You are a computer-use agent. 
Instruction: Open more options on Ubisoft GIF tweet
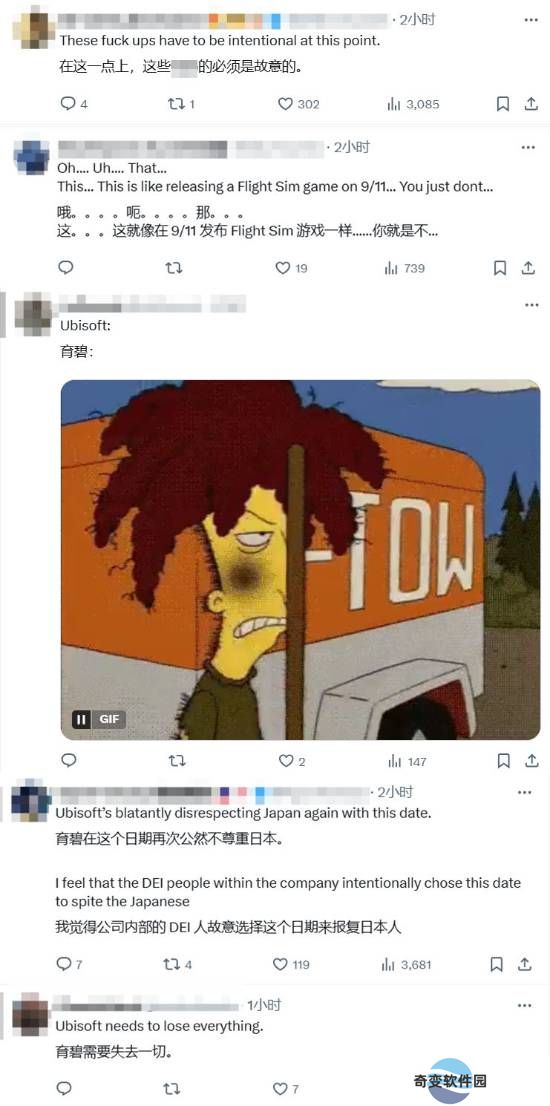tap(530, 305)
